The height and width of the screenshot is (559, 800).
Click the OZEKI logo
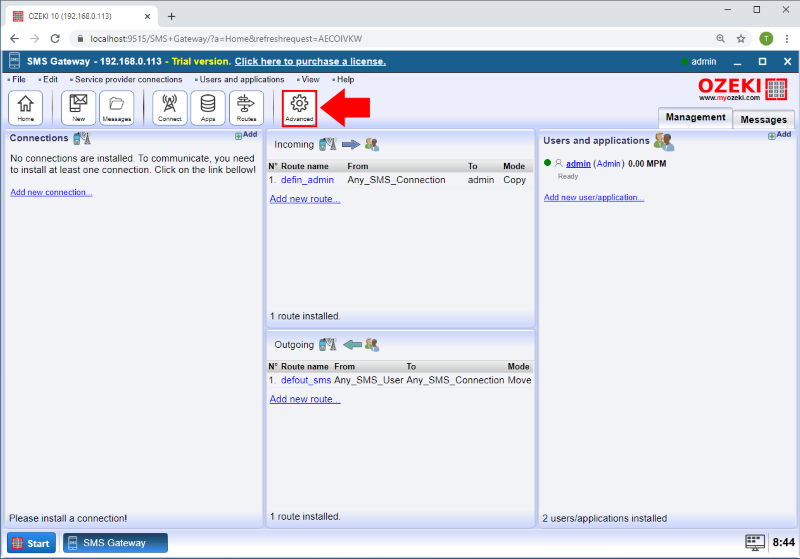click(743, 89)
